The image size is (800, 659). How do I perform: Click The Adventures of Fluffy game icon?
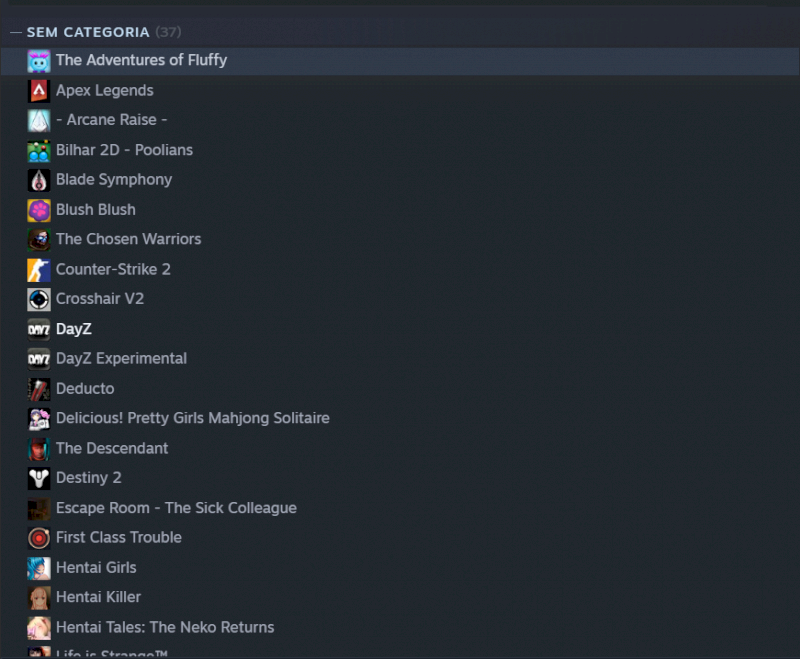point(39,61)
